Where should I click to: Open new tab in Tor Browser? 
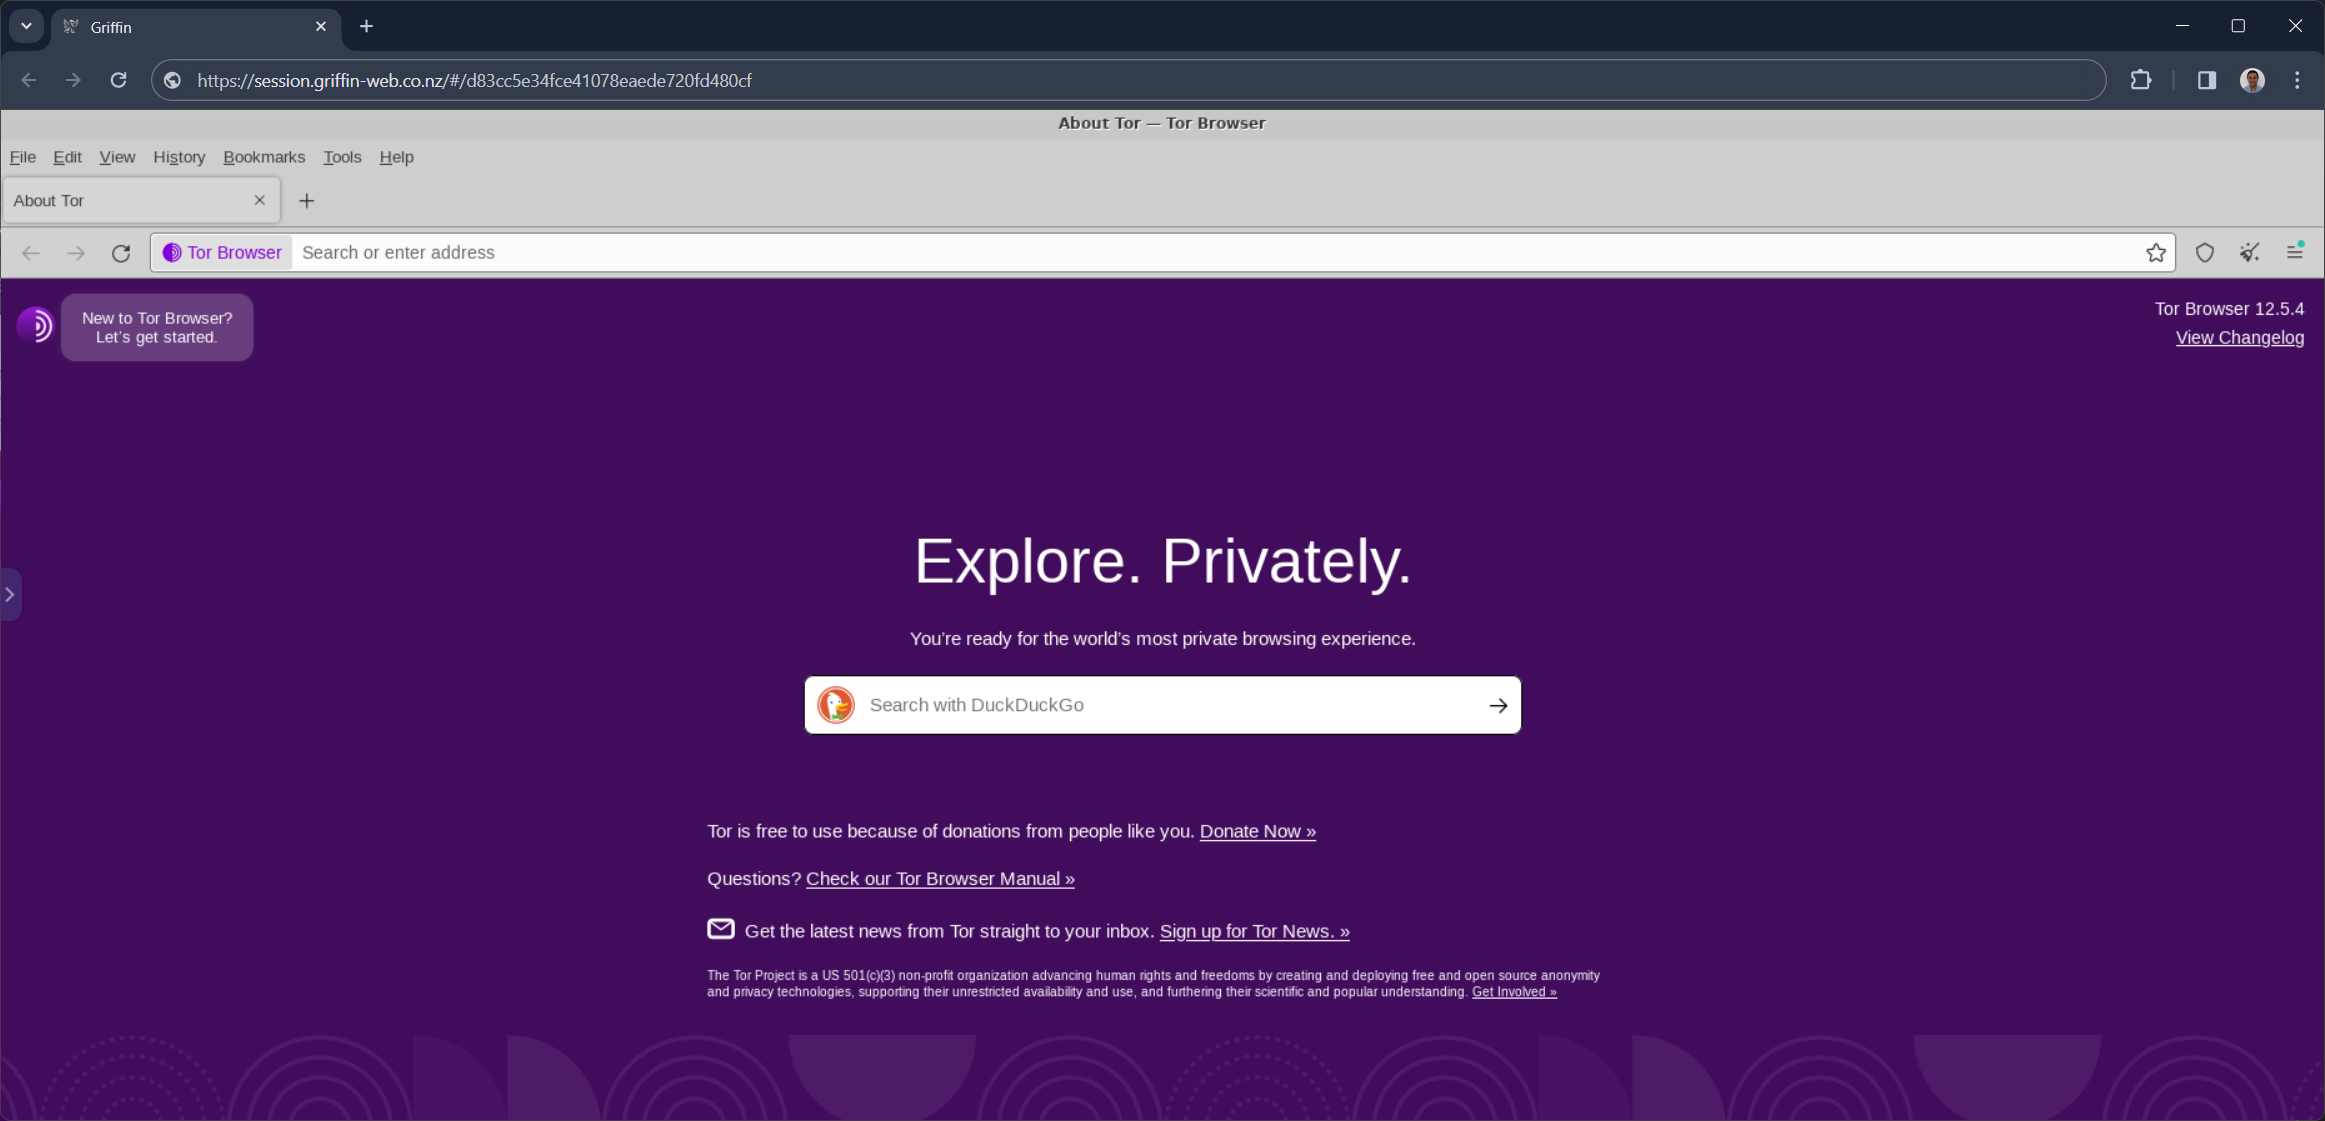307,201
